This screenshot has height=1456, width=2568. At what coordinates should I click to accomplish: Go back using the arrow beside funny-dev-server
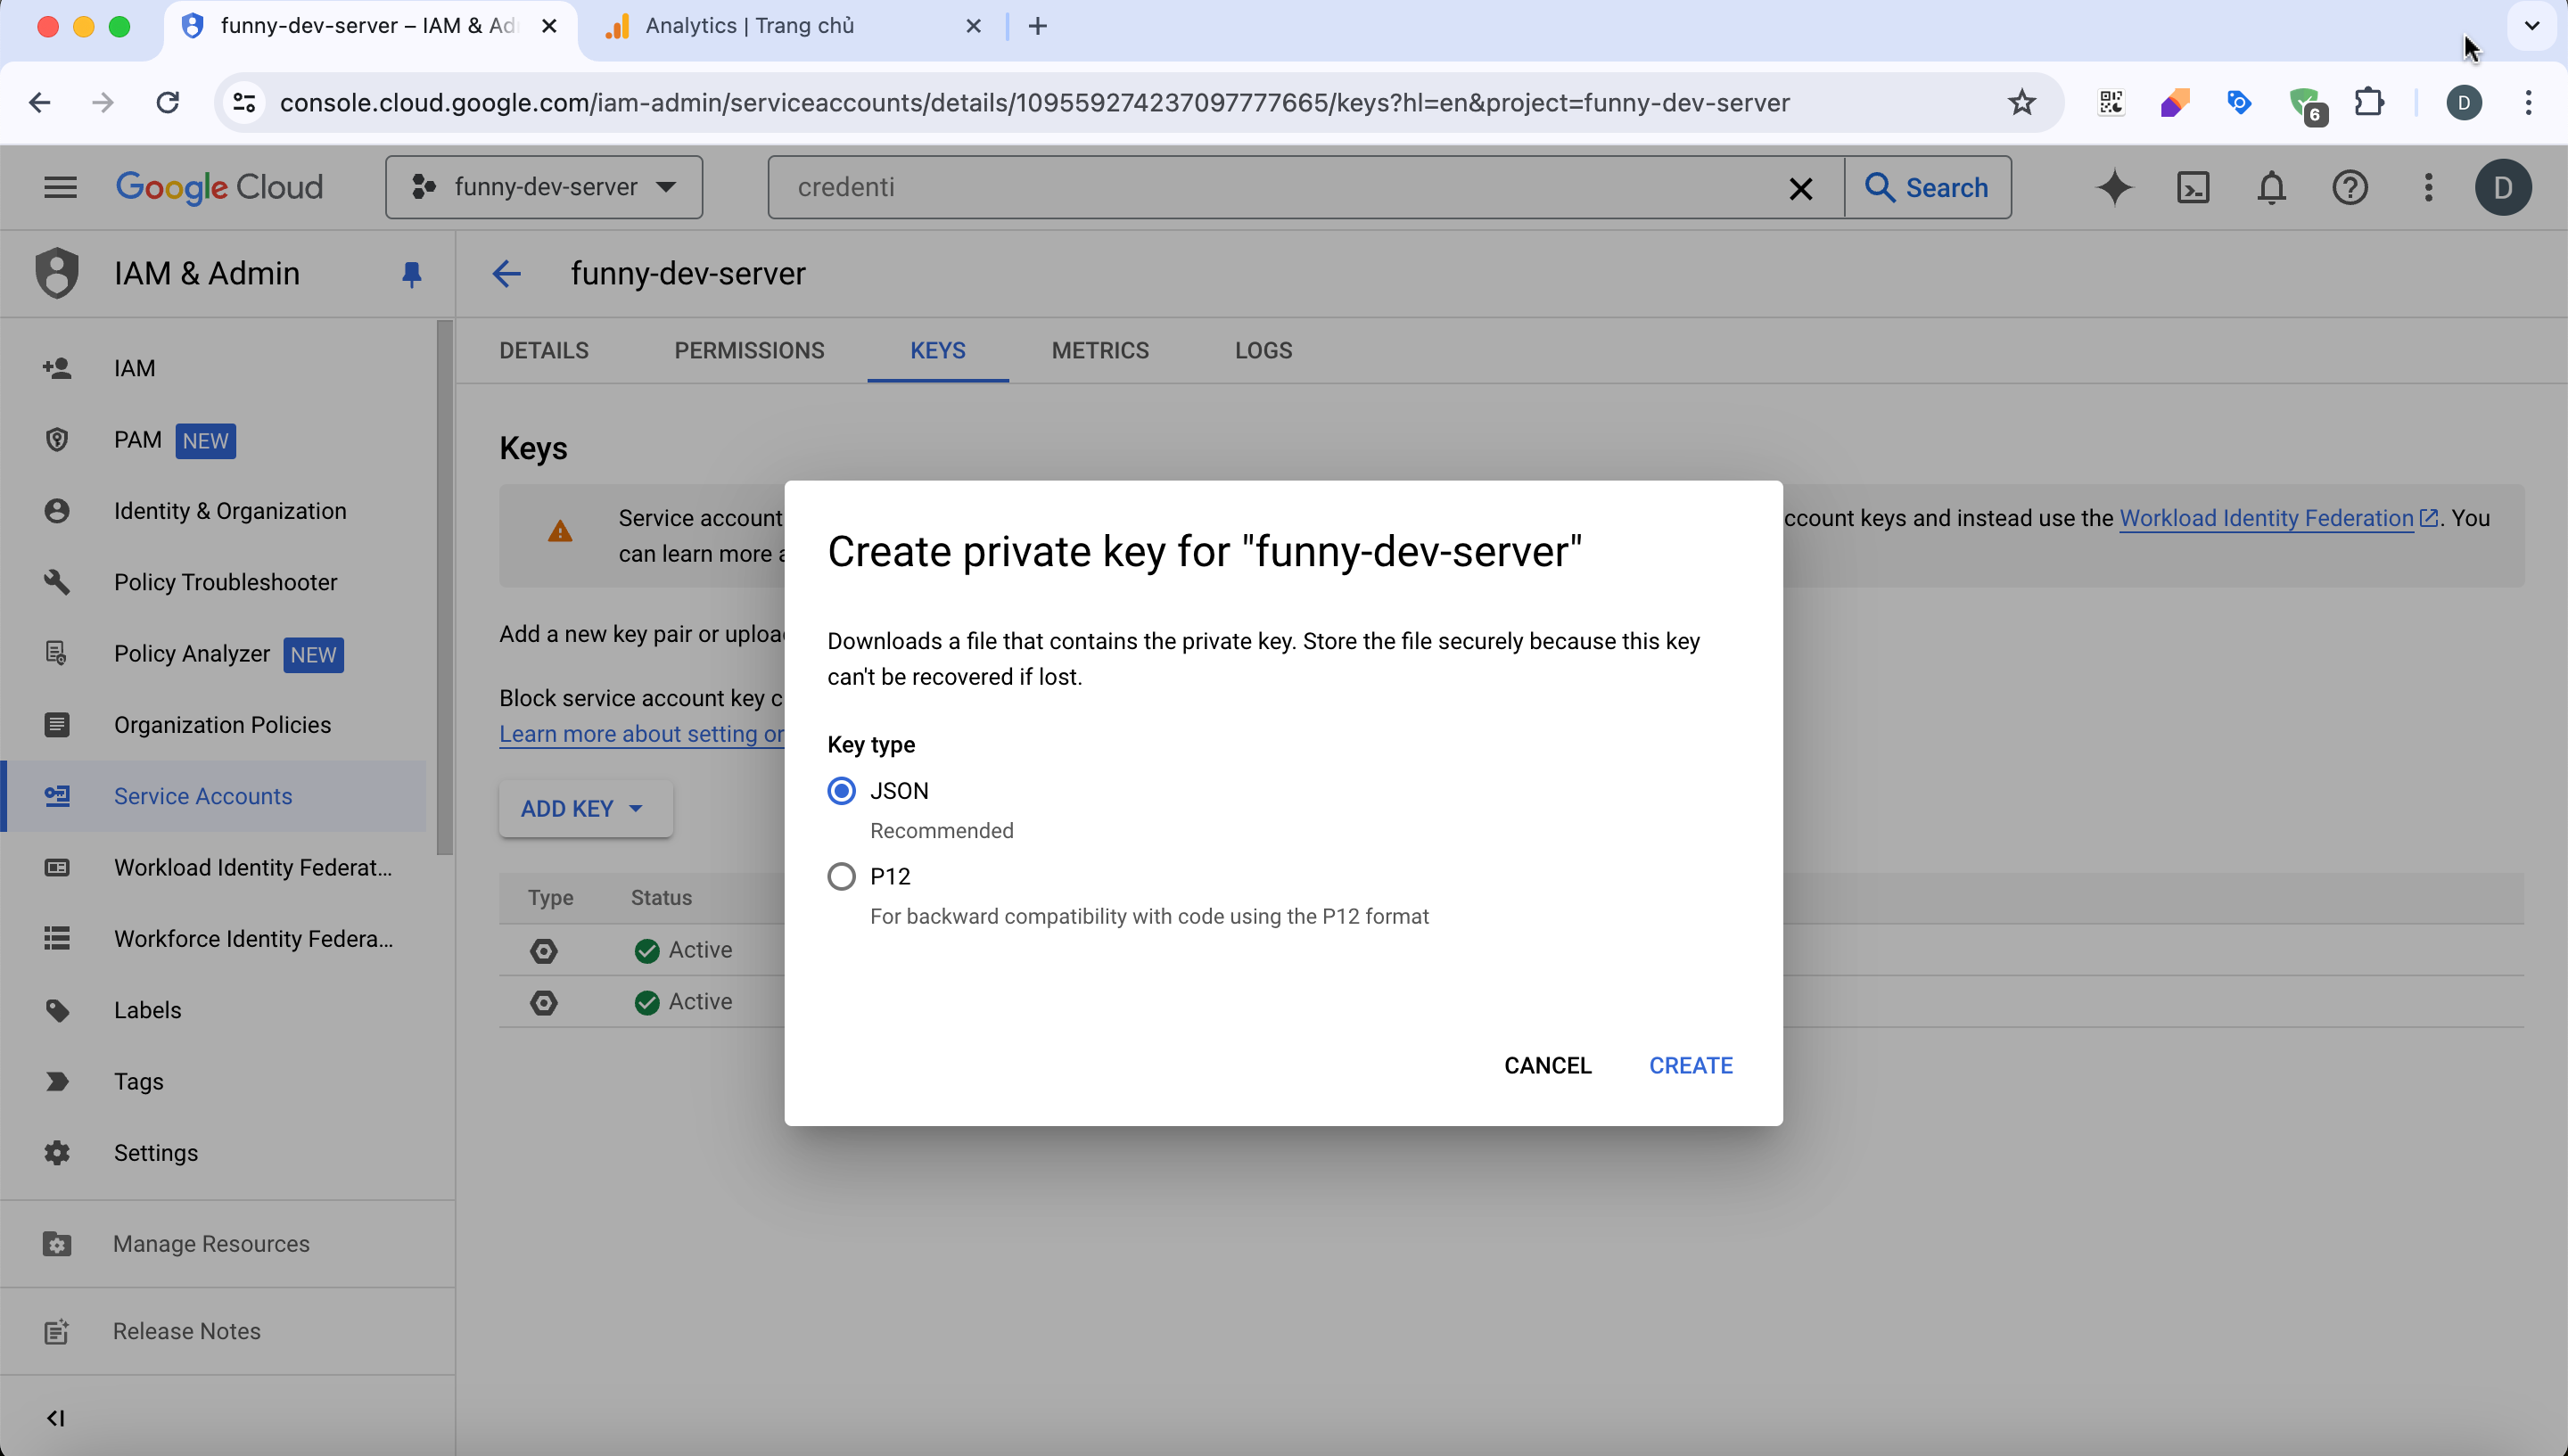pyautogui.click(x=507, y=274)
